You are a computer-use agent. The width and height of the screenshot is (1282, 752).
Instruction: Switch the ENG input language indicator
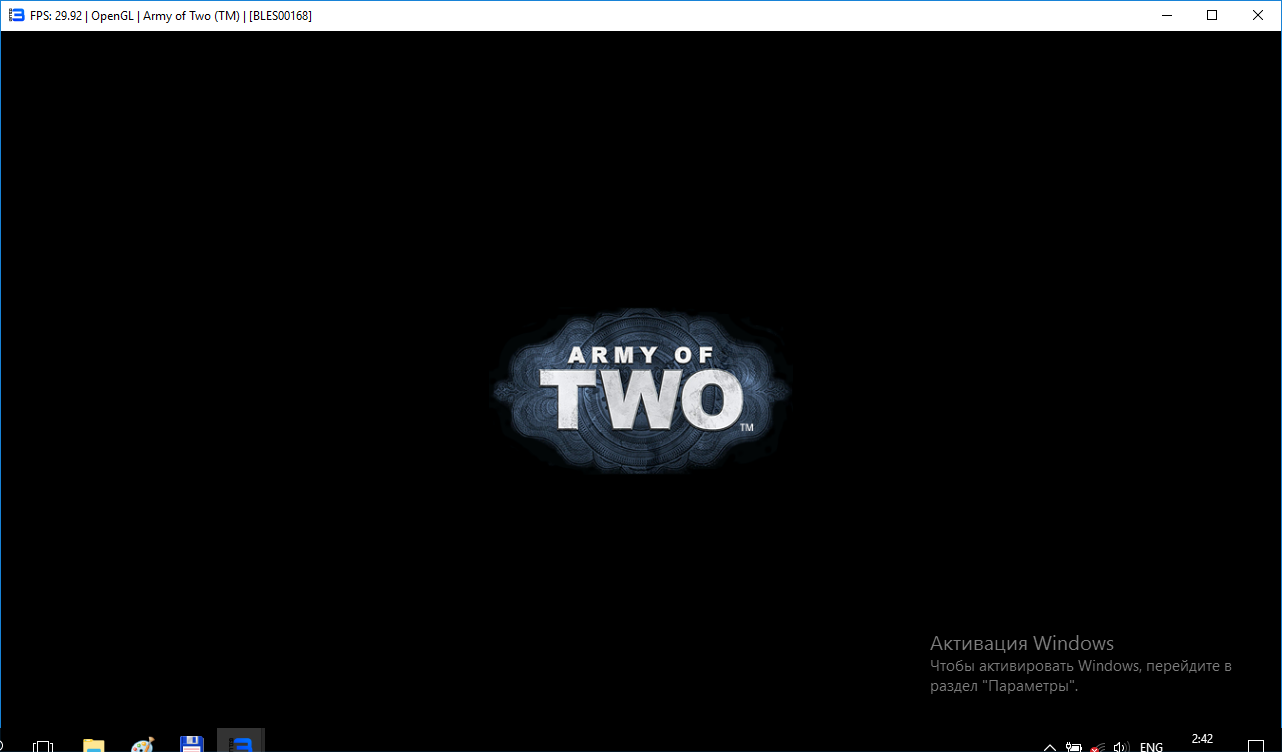coord(1151,746)
